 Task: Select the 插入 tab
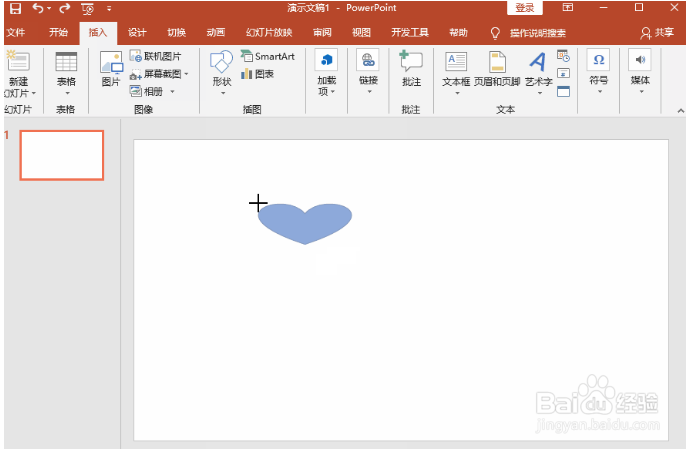point(98,33)
